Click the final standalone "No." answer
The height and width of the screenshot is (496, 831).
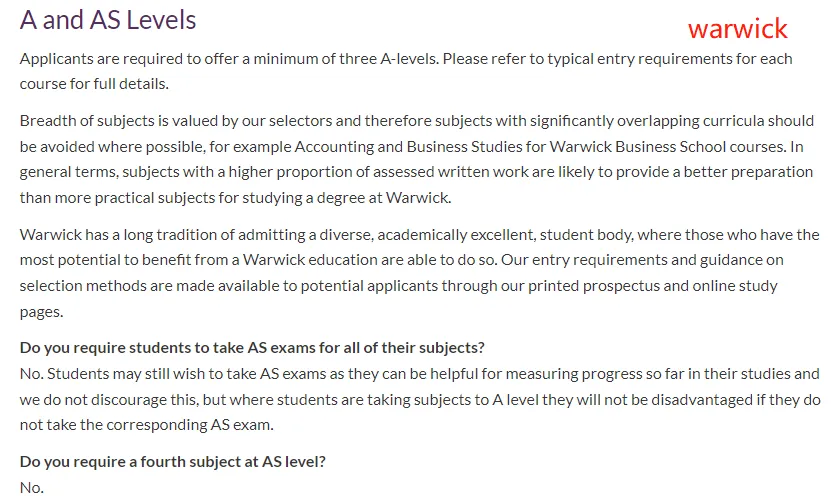[32, 487]
